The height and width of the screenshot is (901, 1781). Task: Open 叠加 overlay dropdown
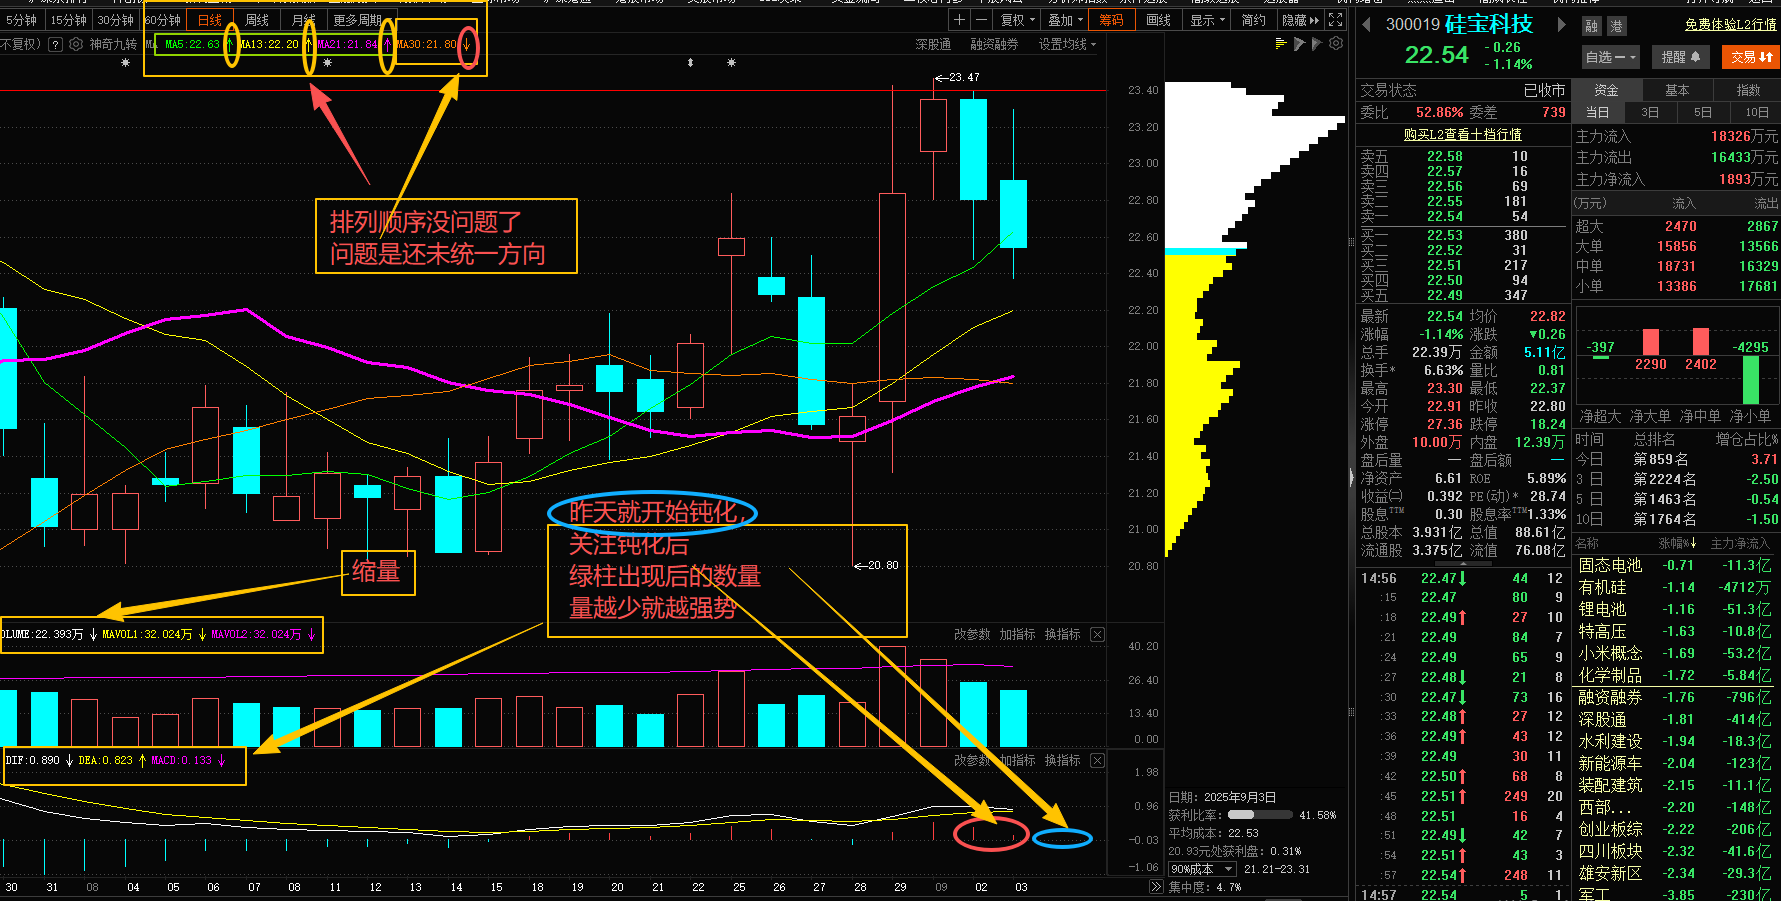1065,20
